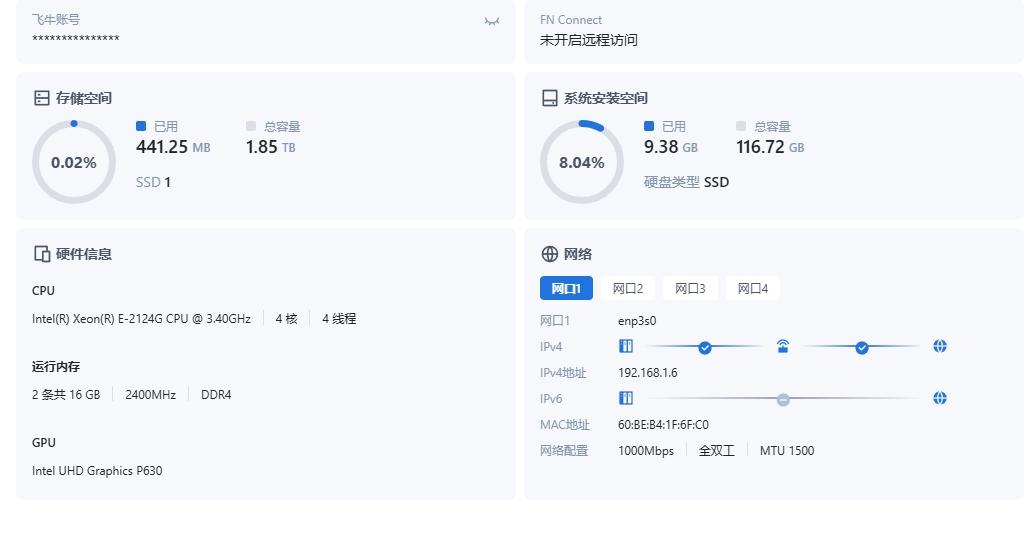Viewport: 1026px width, 539px height.
Task: Click the 全双工 duplex mode
Action: pos(716,451)
